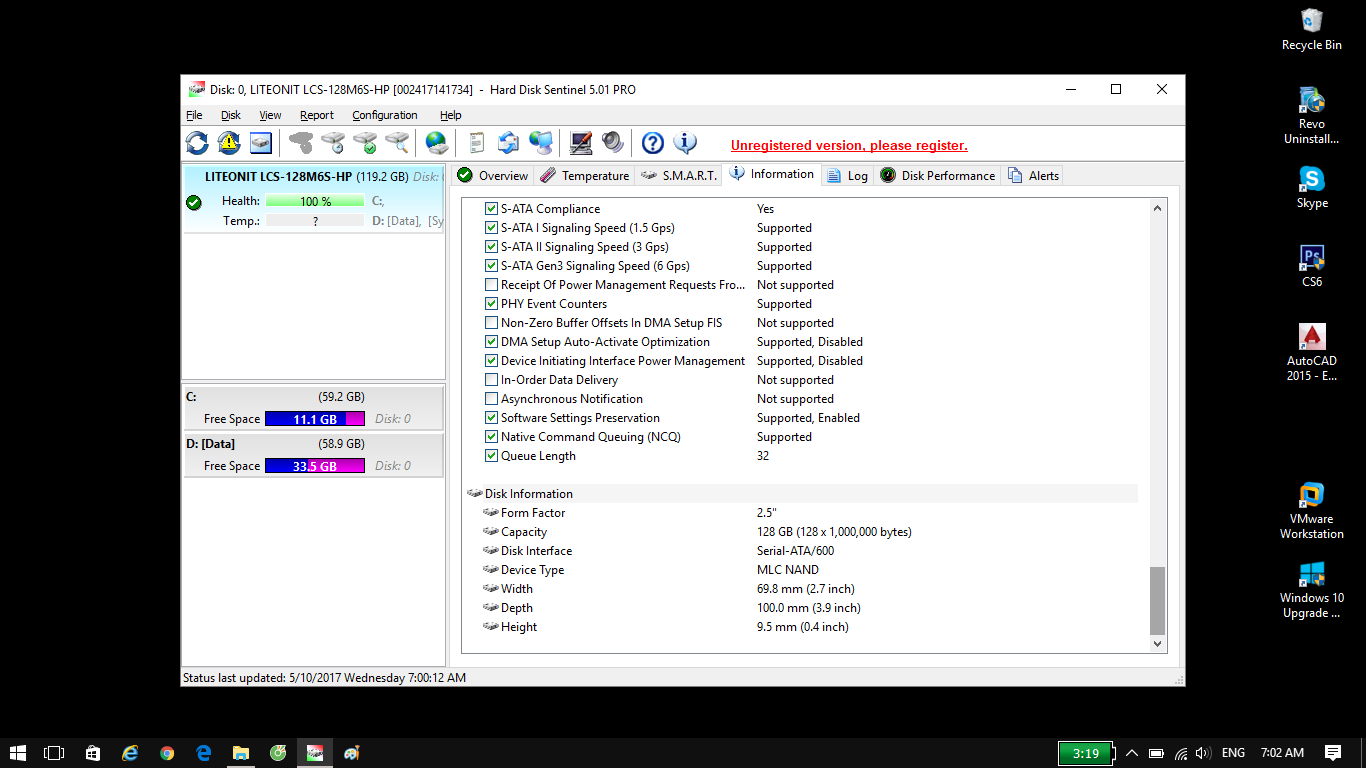The height and width of the screenshot is (768, 1366).
Task: Click the refresh with warning triangle icon
Action: pyautogui.click(x=229, y=143)
